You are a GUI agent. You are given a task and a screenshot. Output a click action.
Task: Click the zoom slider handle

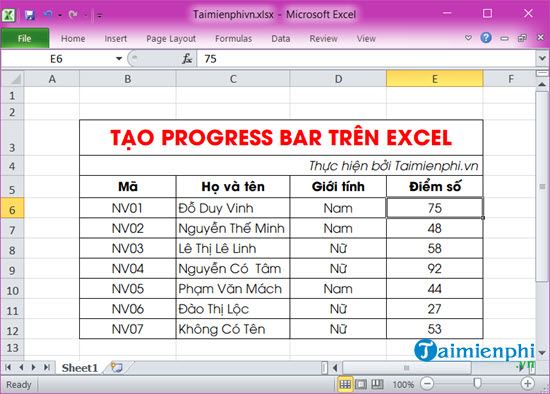(x=477, y=383)
